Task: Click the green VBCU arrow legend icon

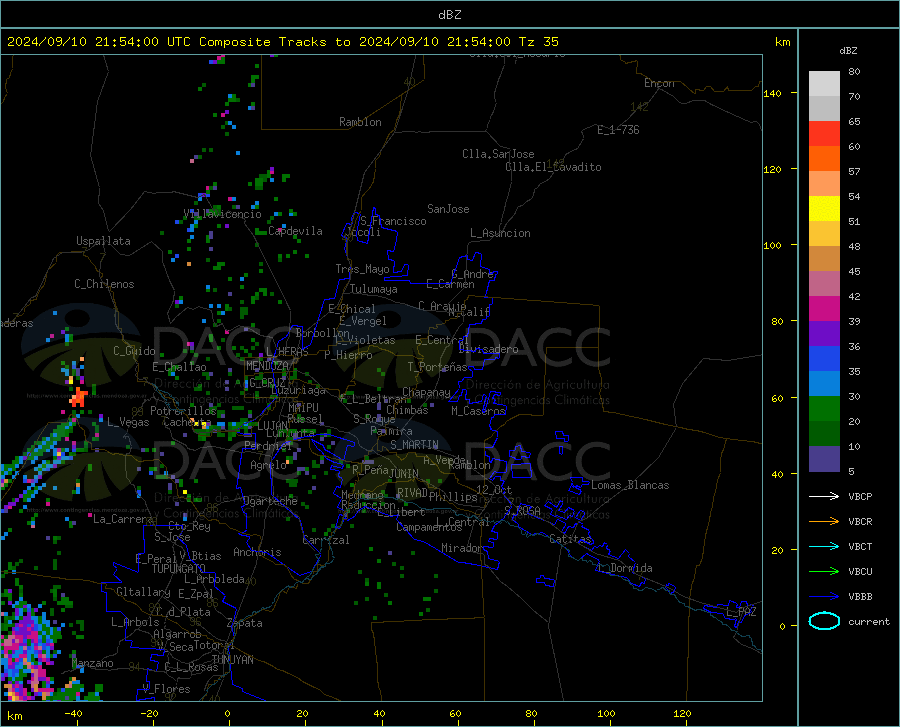Action: pyautogui.click(x=824, y=572)
